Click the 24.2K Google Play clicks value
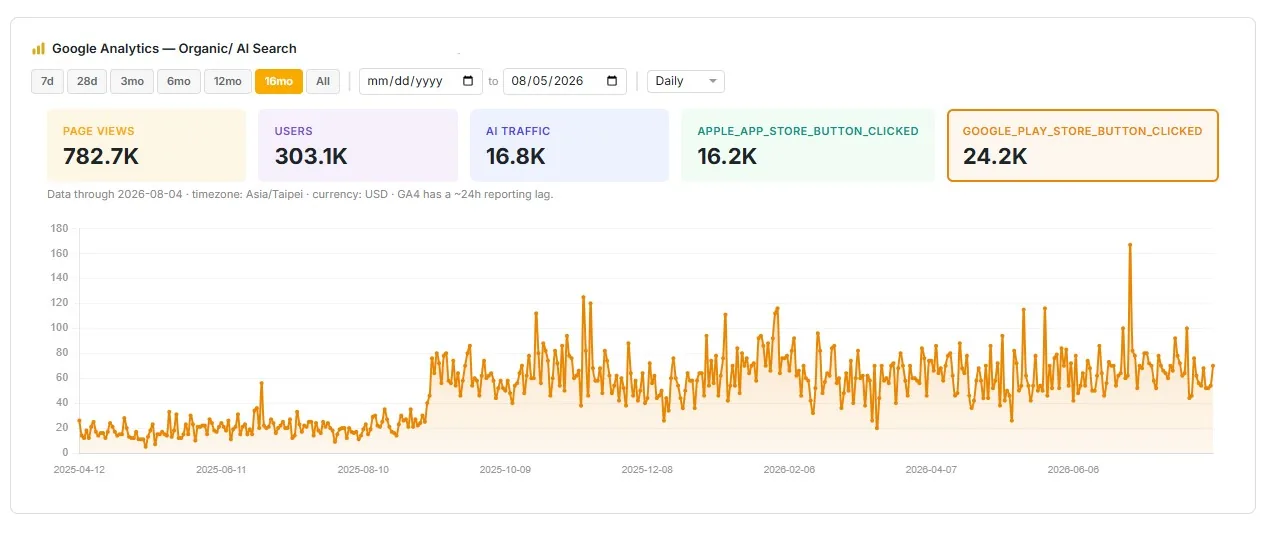The image size is (1281, 534). (x=994, y=156)
